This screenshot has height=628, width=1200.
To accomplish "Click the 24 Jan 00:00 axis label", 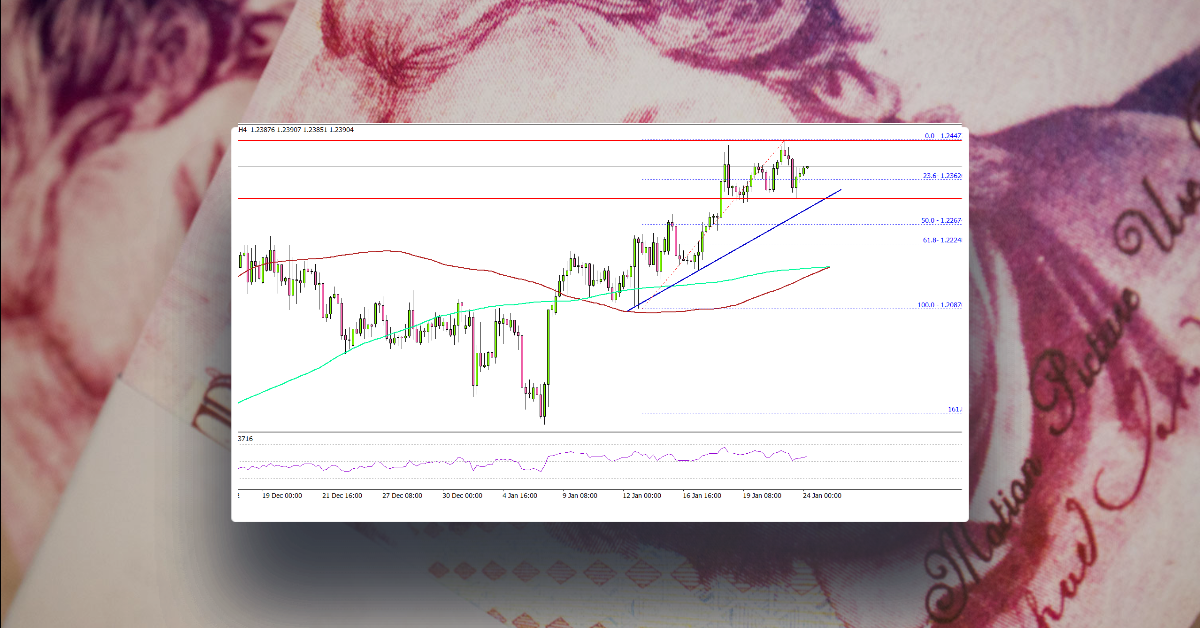I will point(822,494).
